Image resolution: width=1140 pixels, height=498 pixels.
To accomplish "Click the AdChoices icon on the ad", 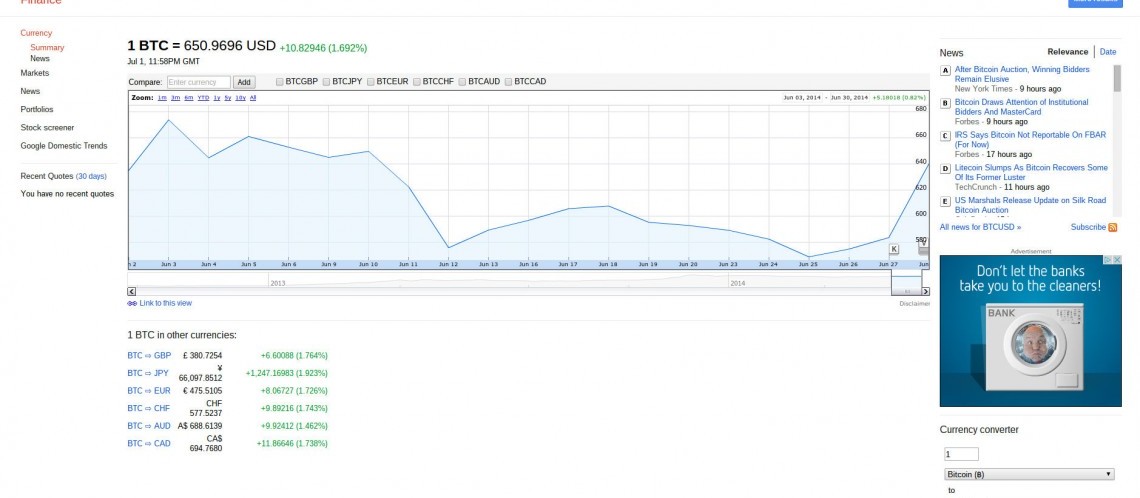I will [x=1109, y=260].
